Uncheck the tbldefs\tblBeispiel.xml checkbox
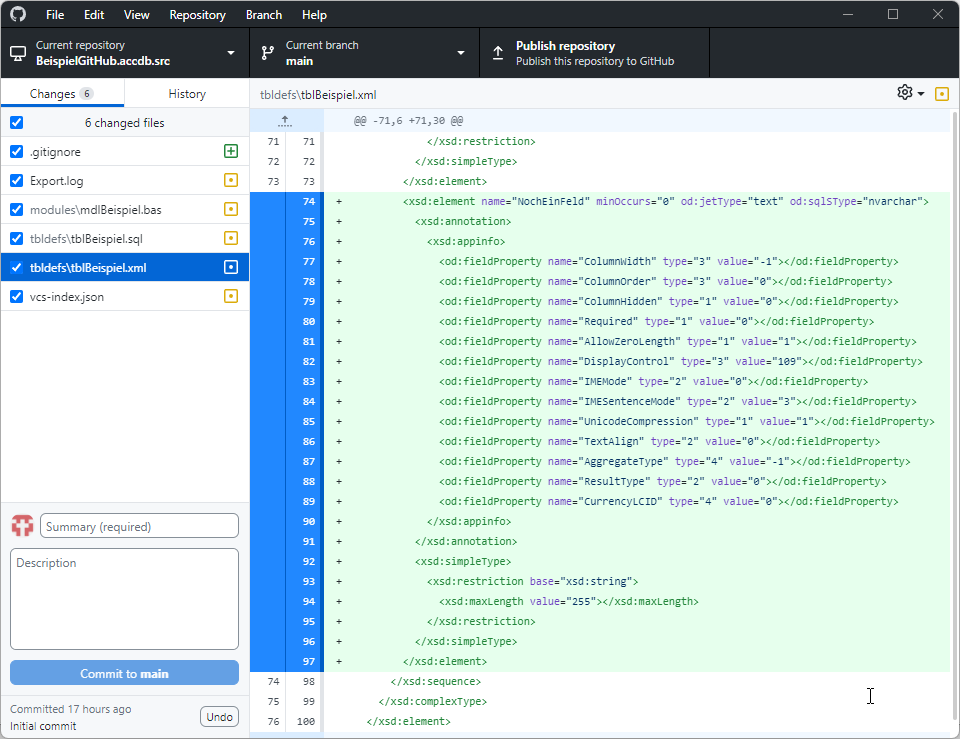 click(x=14, y=267)
